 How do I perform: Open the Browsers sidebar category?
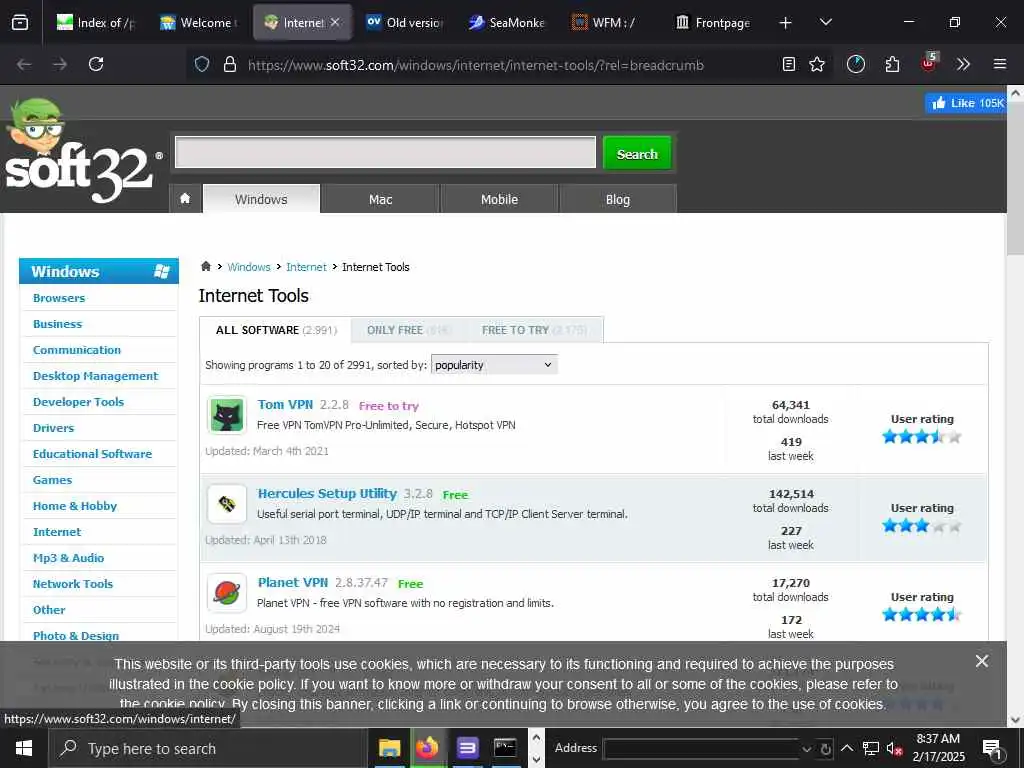(x=59, y=298)
